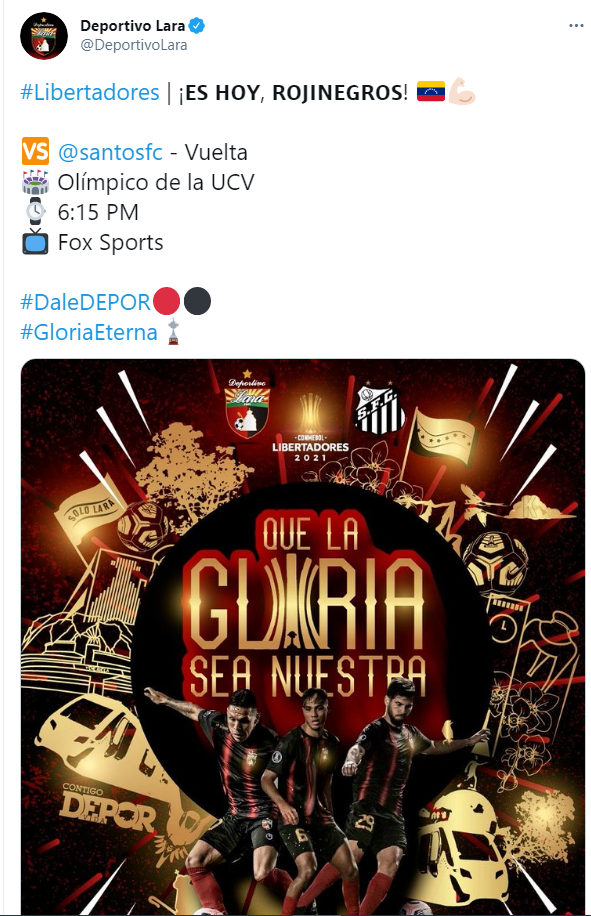
Task: Click the red circle emoji
Action: coord(166,301)
